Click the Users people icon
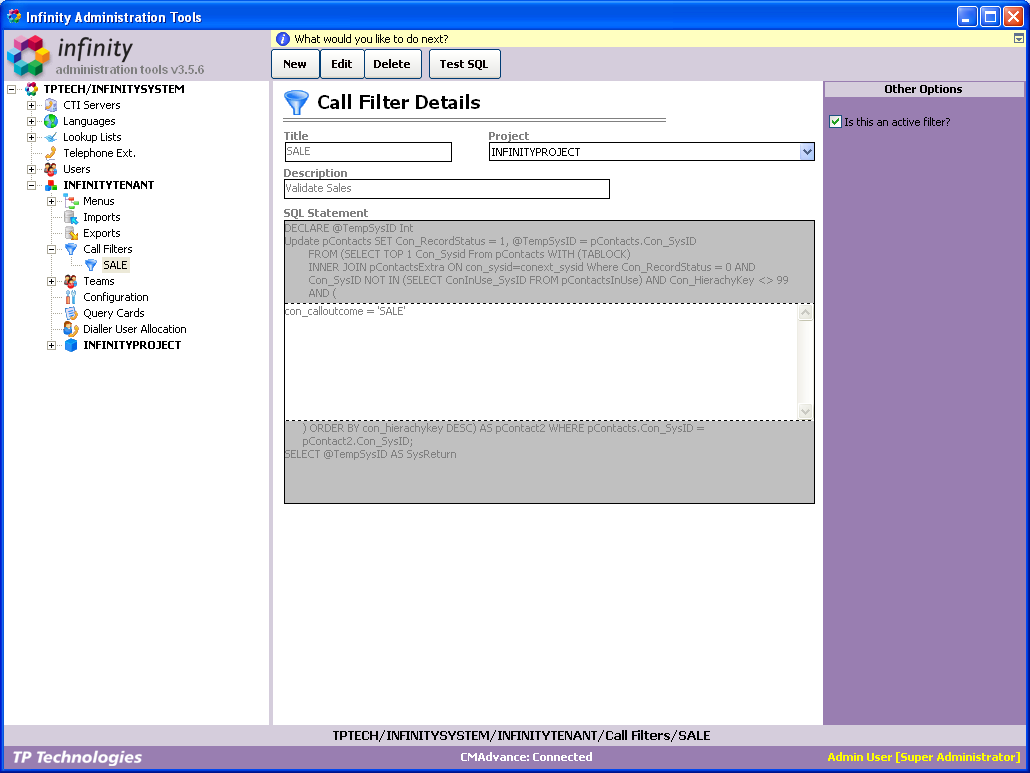 (51, 169)
